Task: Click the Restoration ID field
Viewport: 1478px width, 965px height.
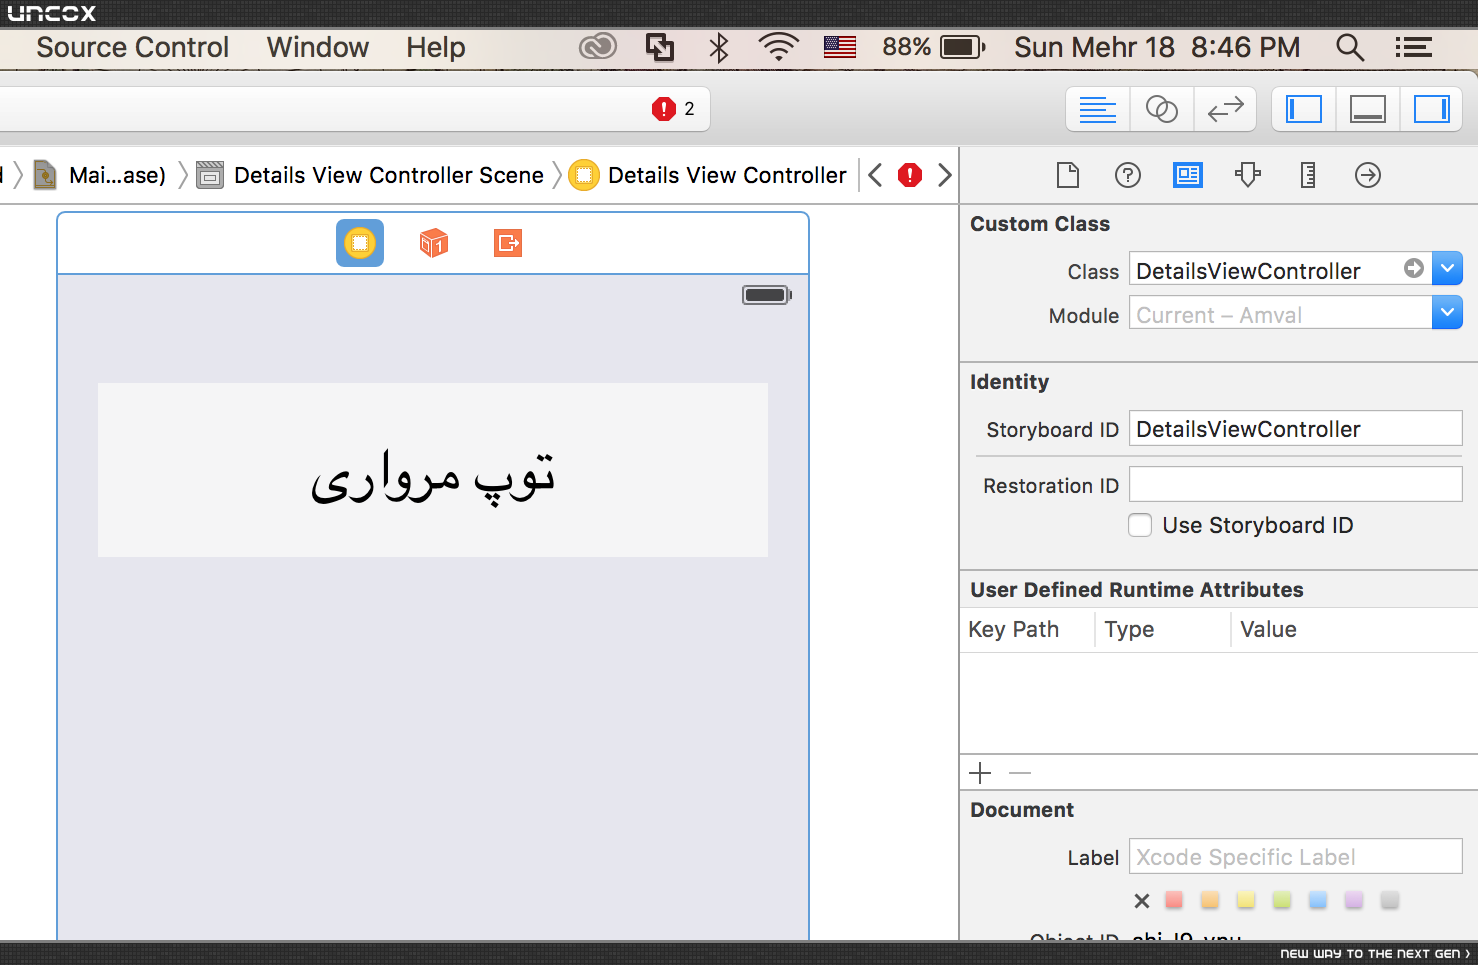Action: [1296, 485]
